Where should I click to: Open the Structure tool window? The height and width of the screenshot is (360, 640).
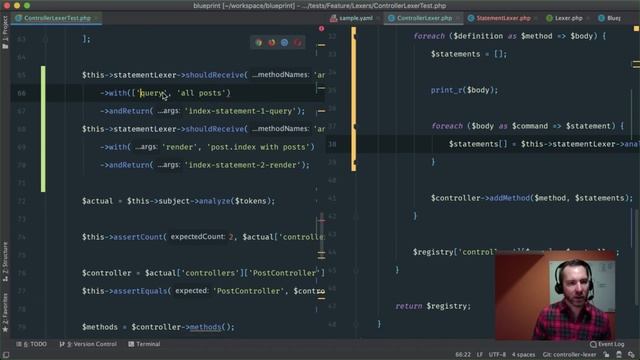5,261
